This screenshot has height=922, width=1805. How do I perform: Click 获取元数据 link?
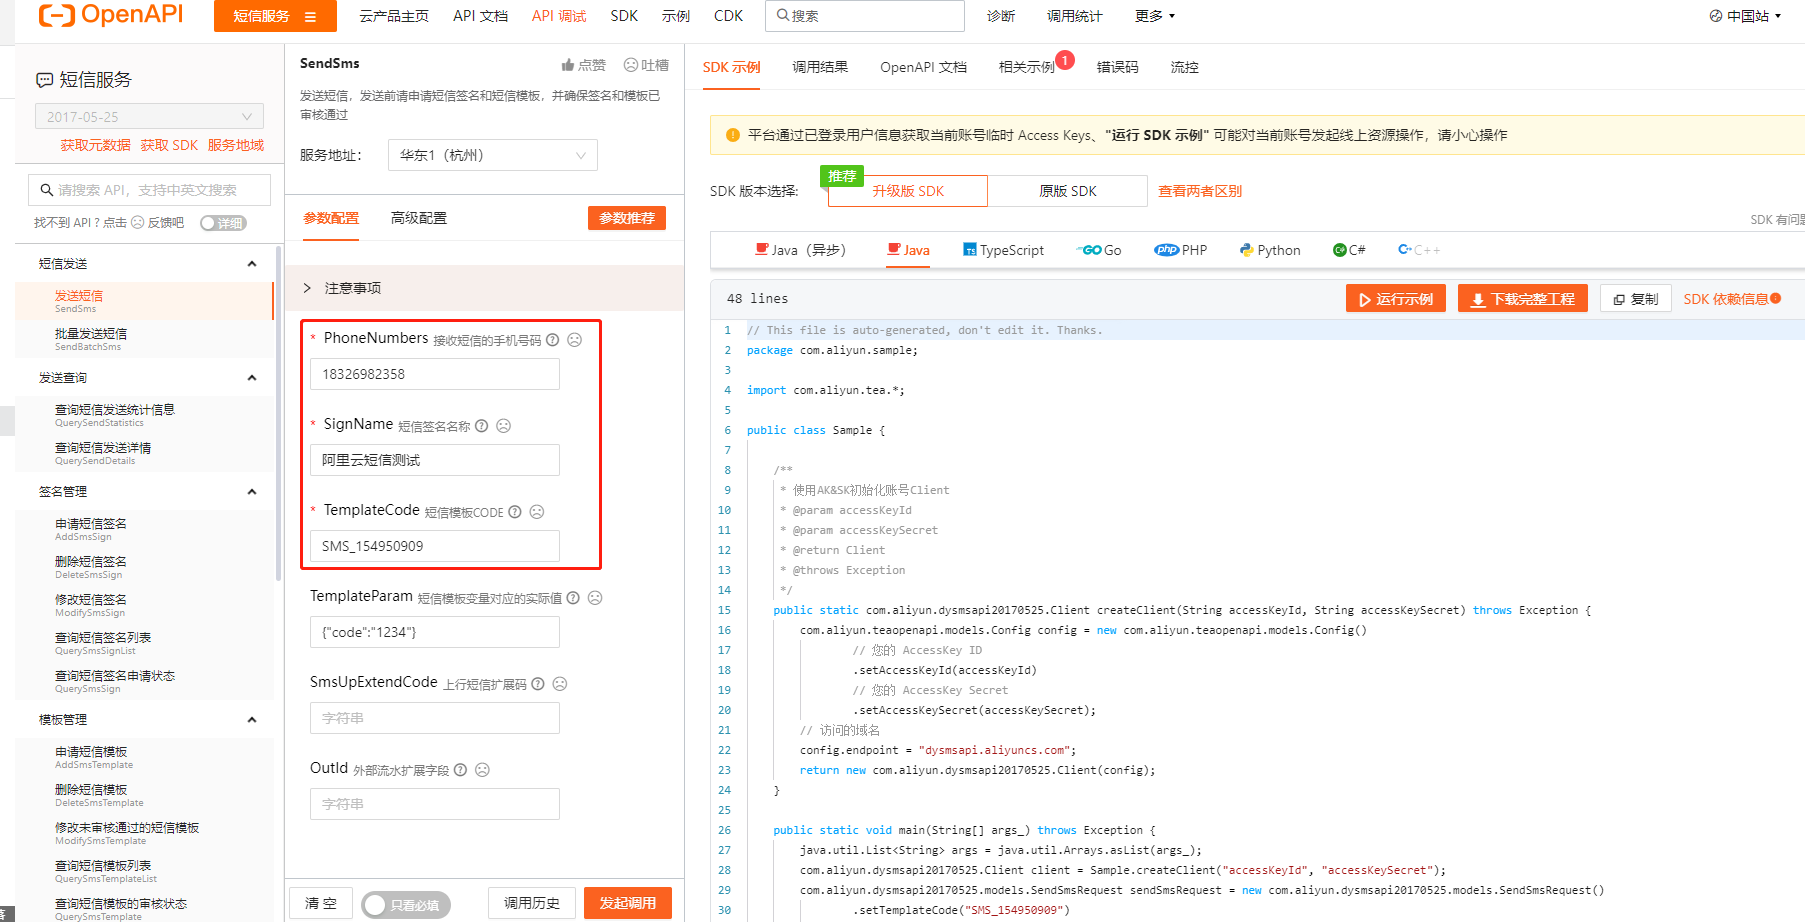pyautogui.click(x=95, y=145)
